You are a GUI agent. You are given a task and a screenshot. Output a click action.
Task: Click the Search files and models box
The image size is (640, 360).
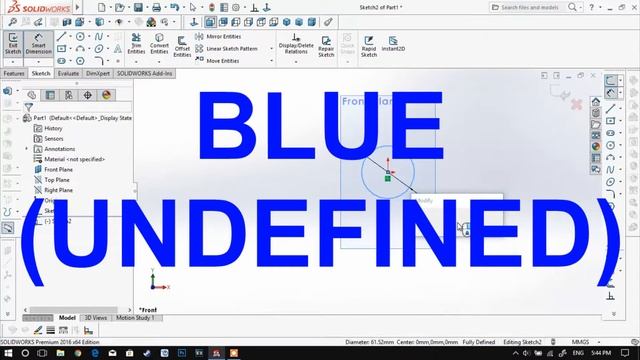[x=529, y=7]
